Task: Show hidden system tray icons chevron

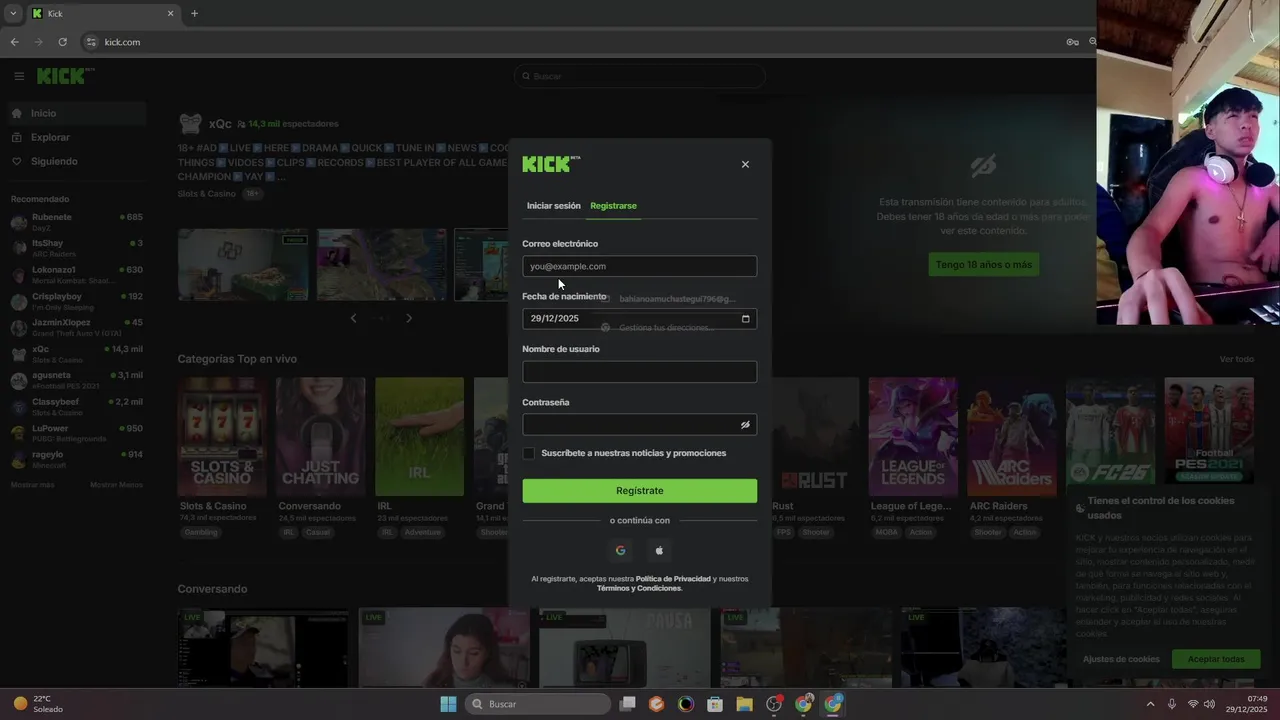Action: (1150, 704)
